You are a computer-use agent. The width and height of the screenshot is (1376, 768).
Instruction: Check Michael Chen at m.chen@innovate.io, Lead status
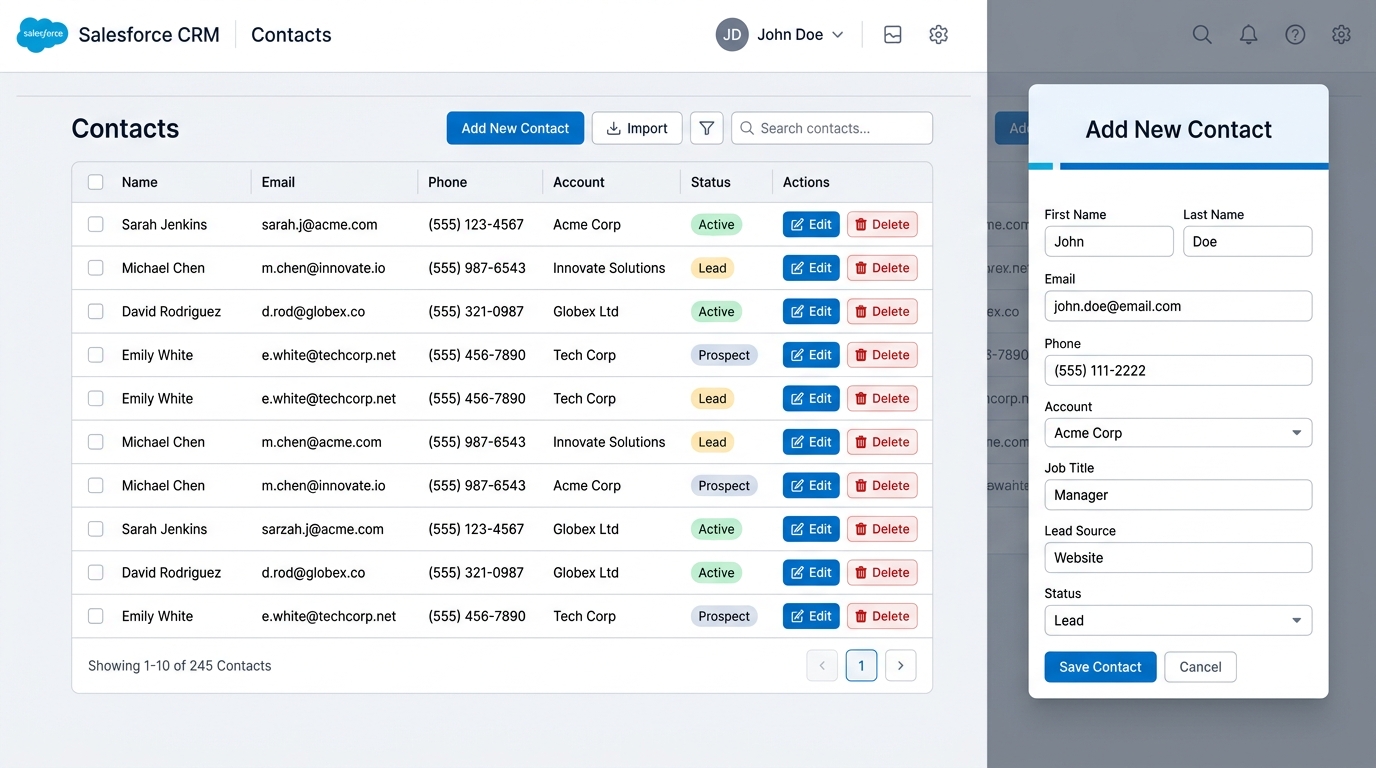point(96,268)
